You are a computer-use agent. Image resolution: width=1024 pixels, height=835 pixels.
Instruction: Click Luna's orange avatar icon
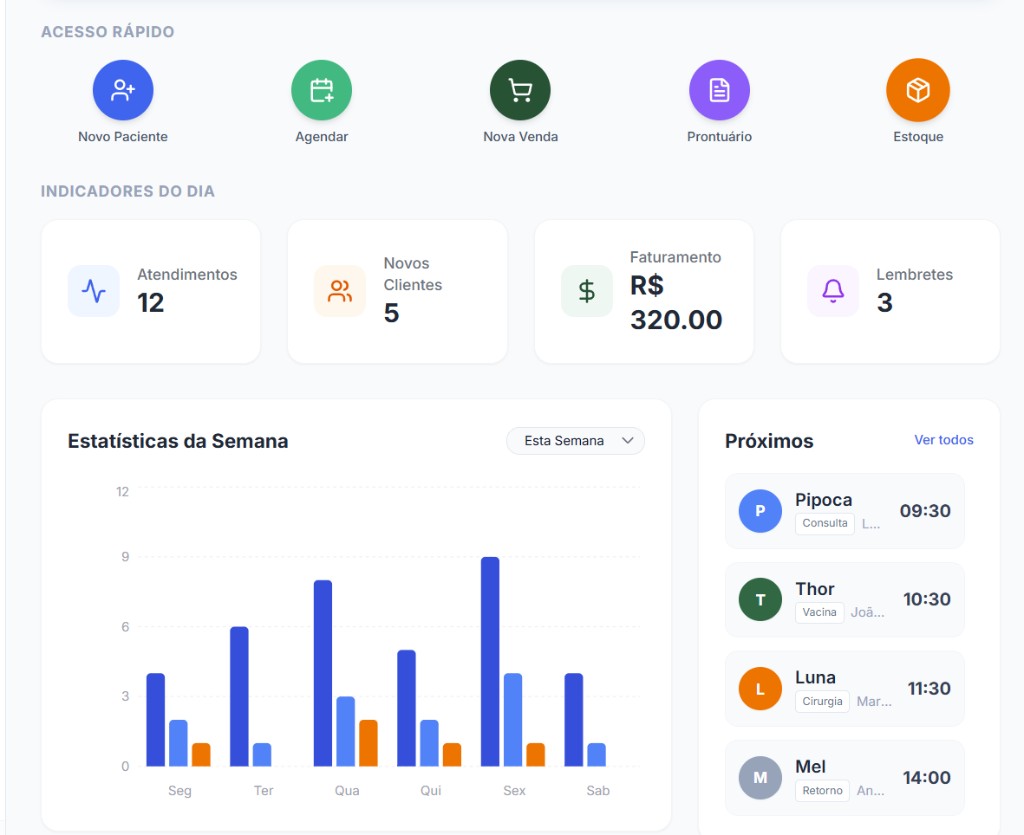point(760,688)
